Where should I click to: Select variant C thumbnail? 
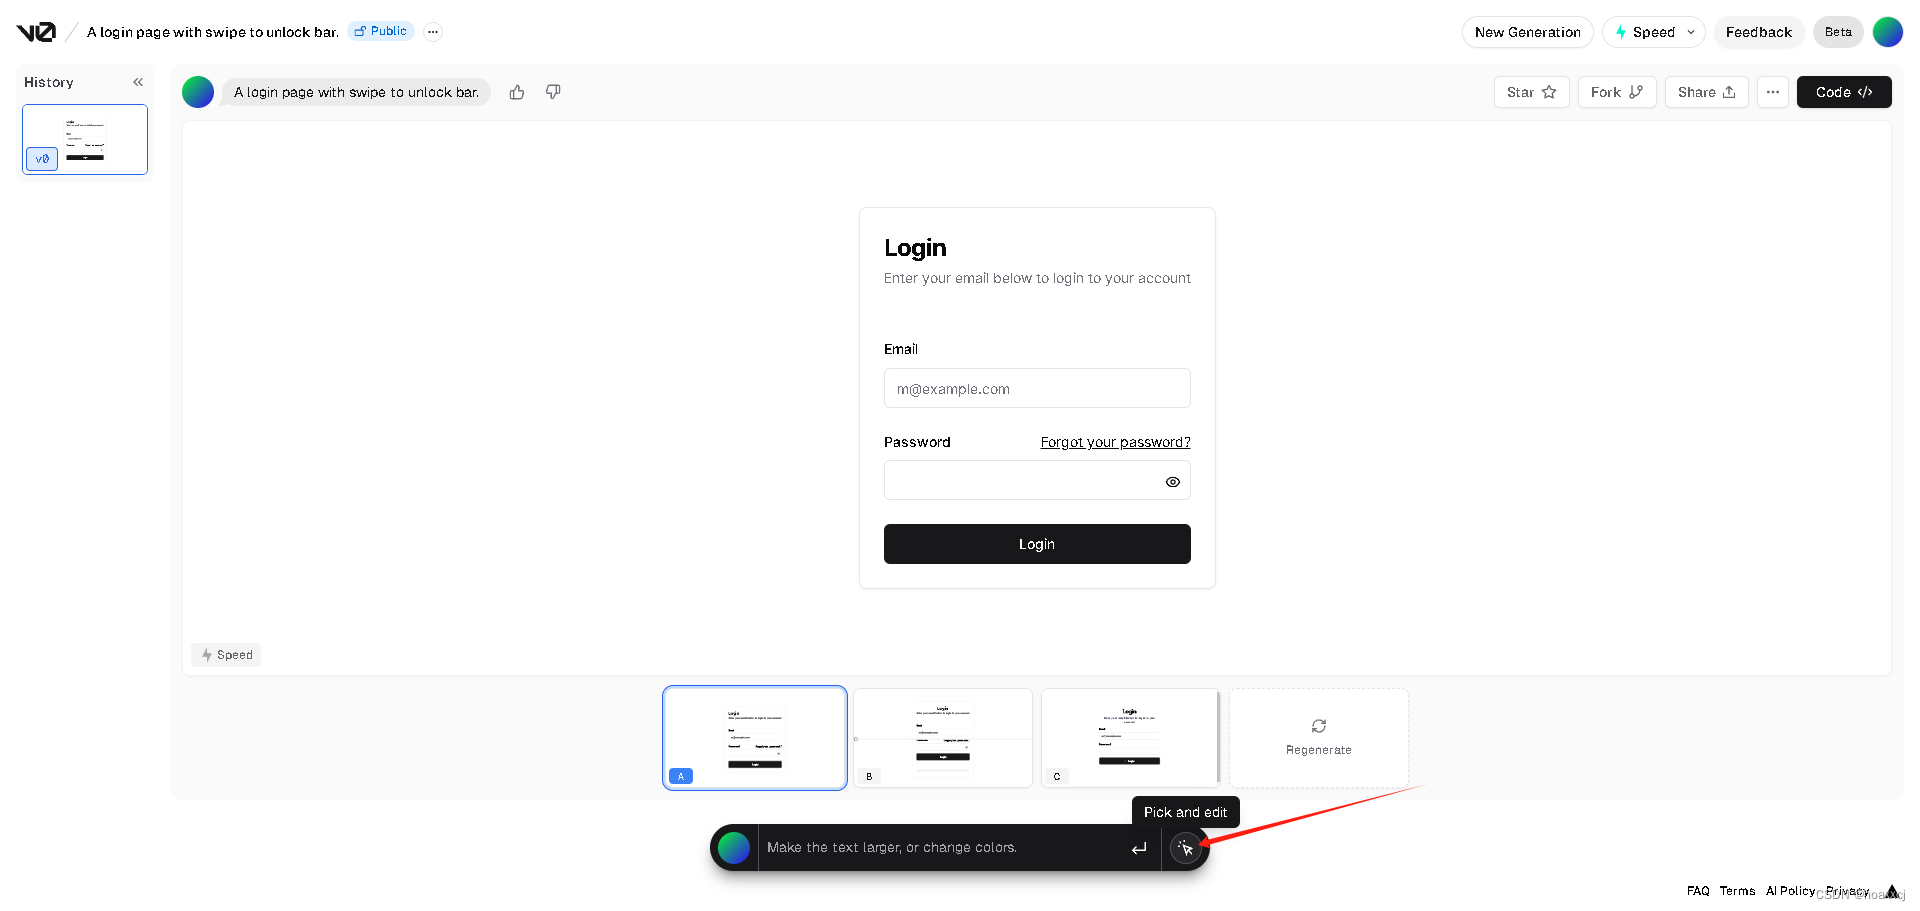[1131, 738]
